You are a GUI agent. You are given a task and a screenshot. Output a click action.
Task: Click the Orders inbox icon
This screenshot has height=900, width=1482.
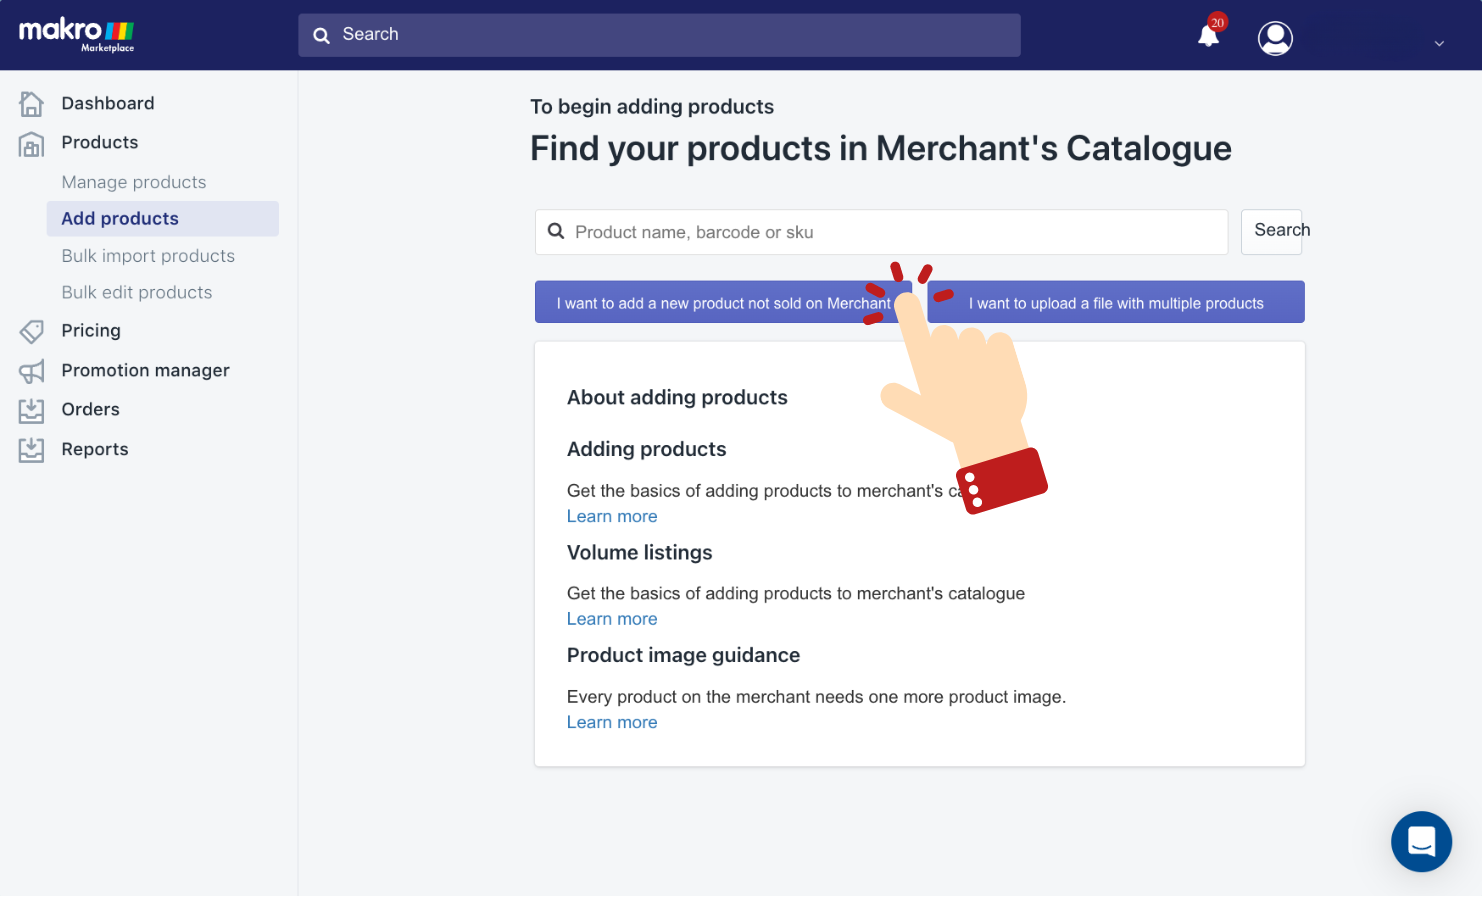point(31,410)
